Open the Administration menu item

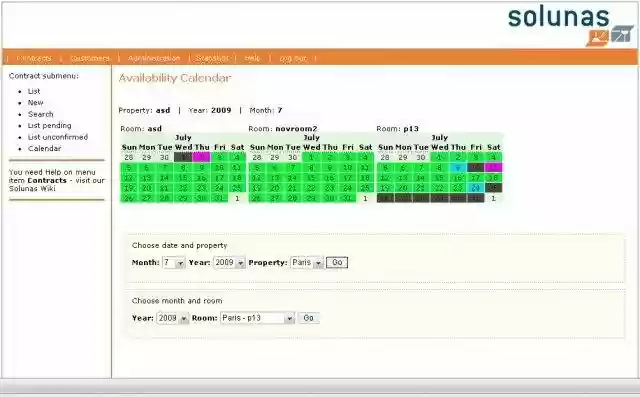click(154, 58)
